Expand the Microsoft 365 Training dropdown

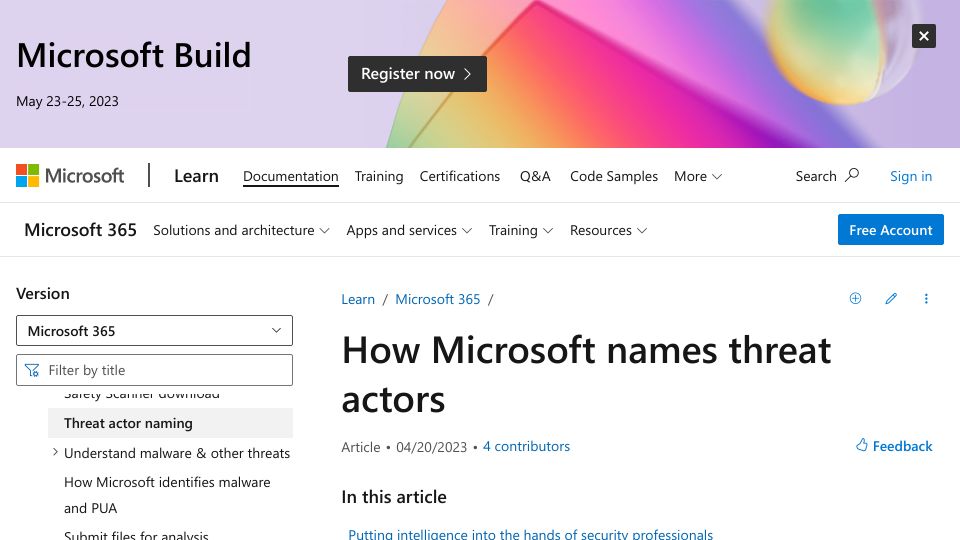(x=520, y=230)
